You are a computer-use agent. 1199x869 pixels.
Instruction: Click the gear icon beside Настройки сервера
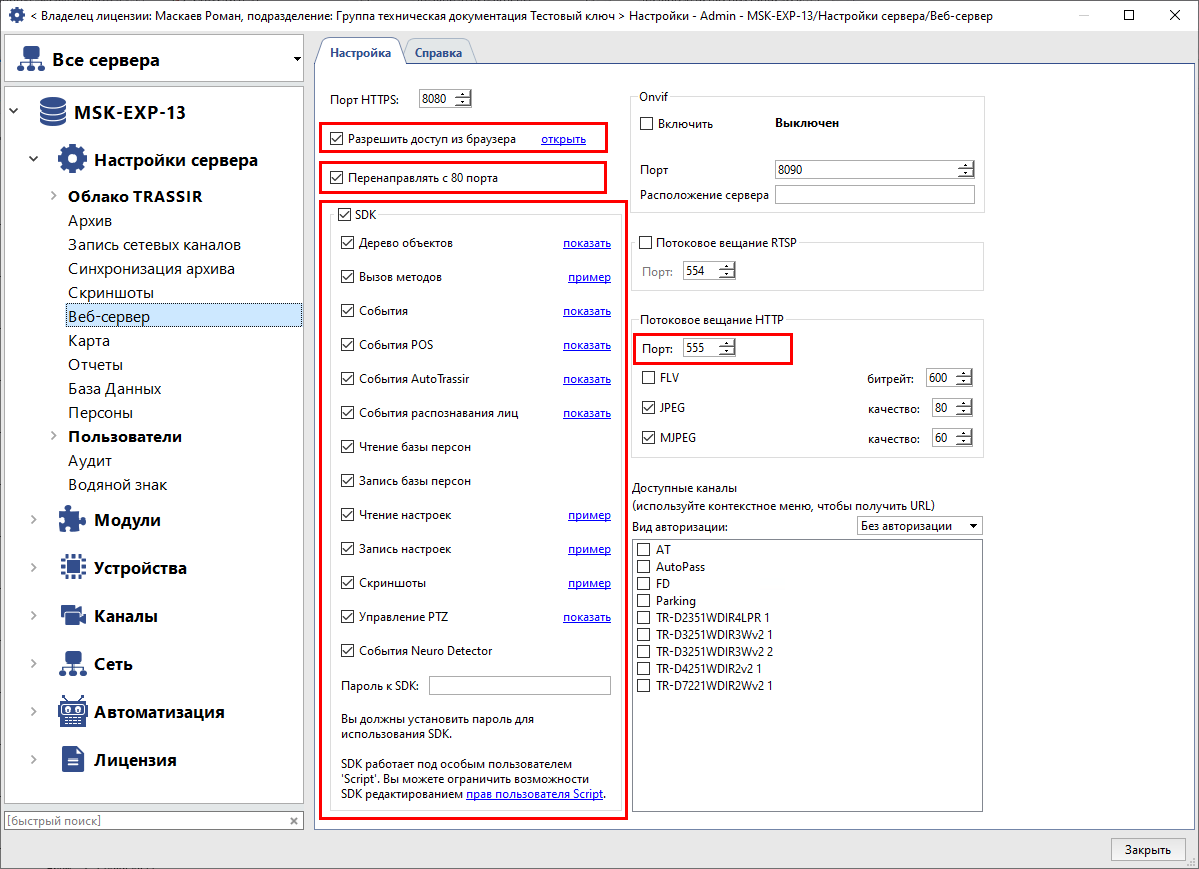click(x=72, y=159)
